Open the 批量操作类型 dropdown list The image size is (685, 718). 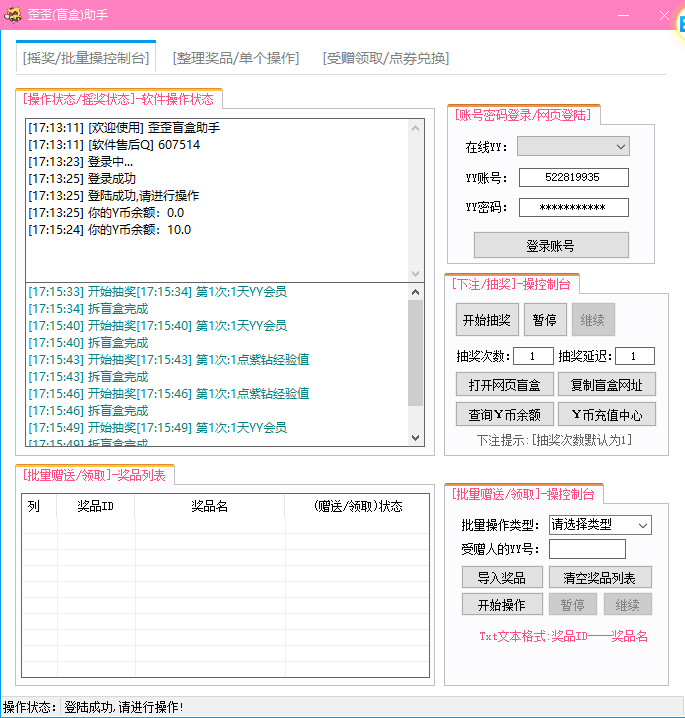point(599,525)
